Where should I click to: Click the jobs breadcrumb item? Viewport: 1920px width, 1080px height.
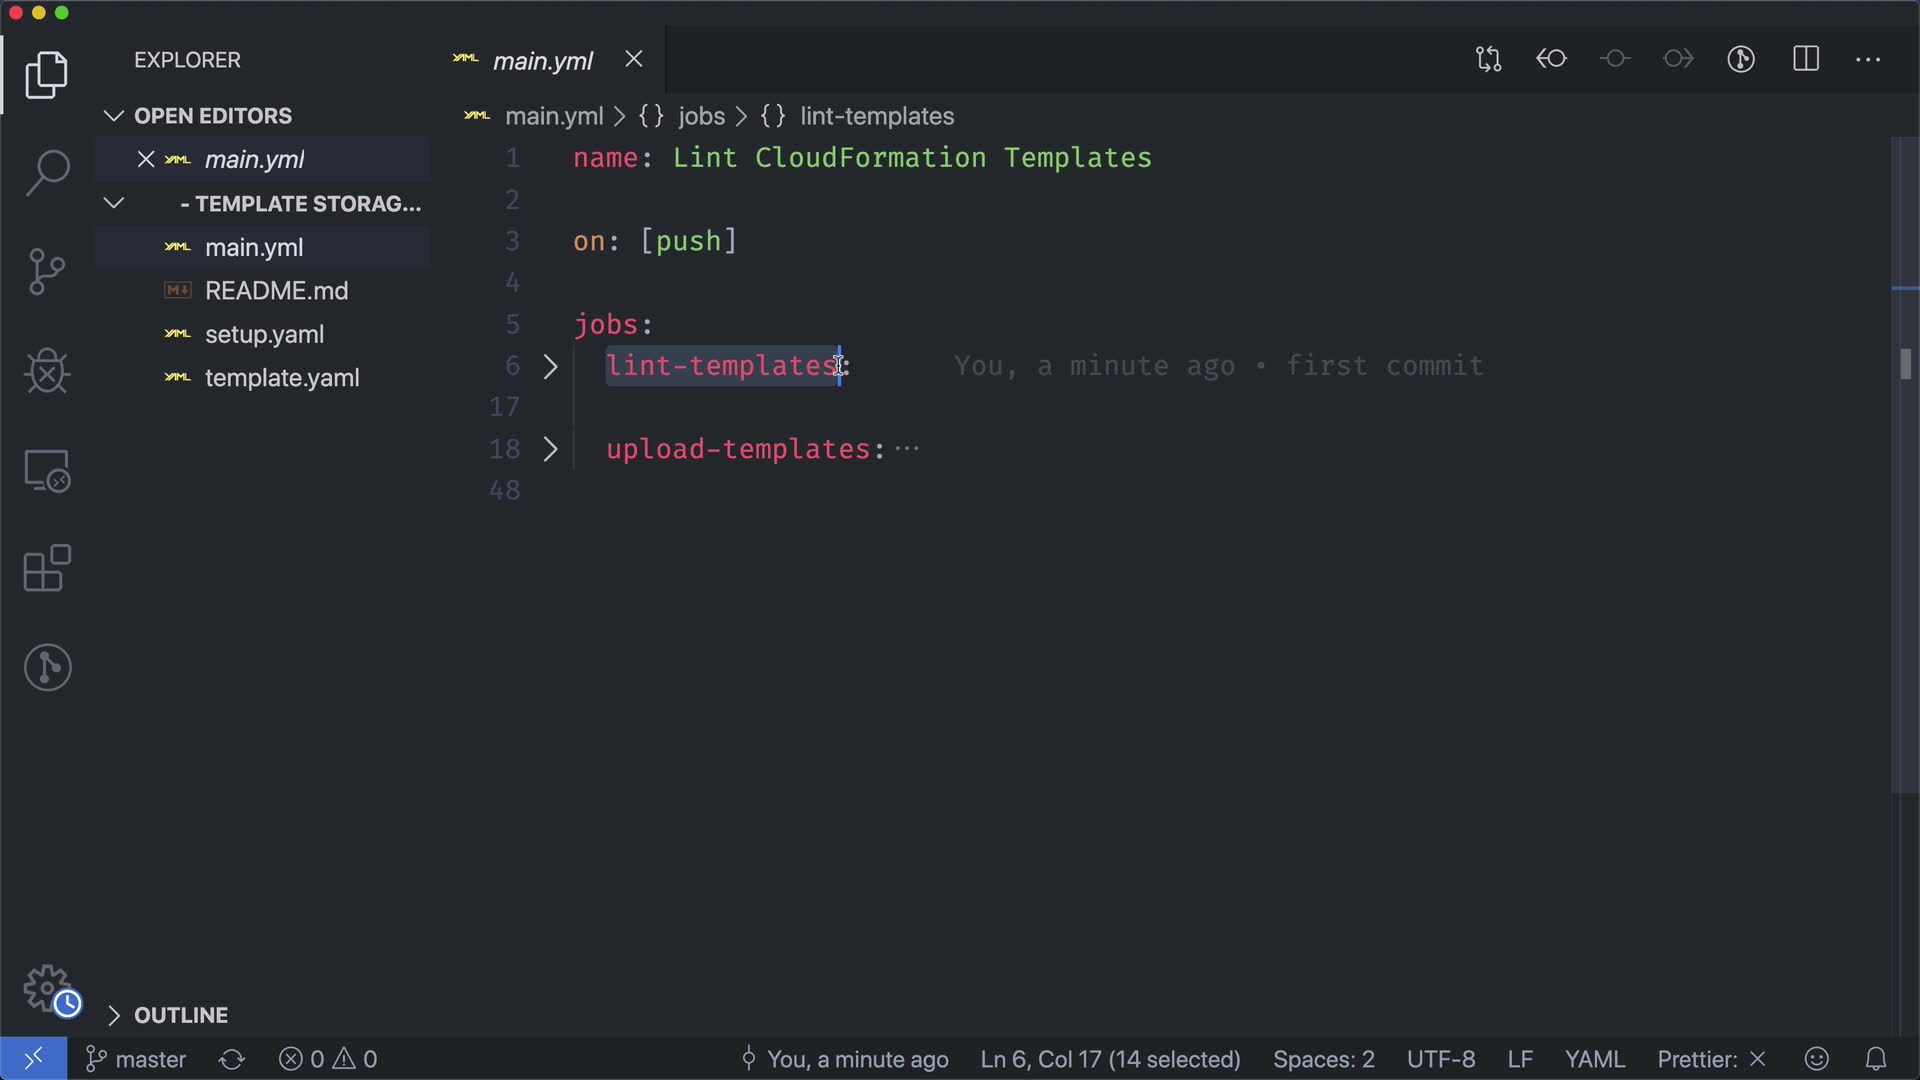pyautogui.click(x=701, y=117)
